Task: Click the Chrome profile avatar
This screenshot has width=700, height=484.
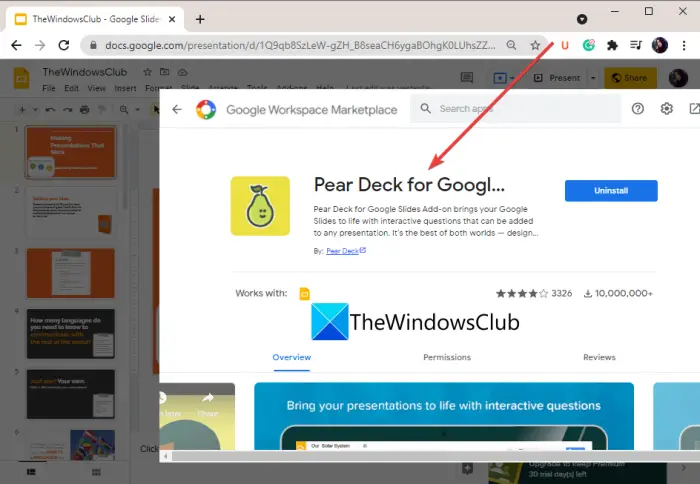Action: (660, 45)
